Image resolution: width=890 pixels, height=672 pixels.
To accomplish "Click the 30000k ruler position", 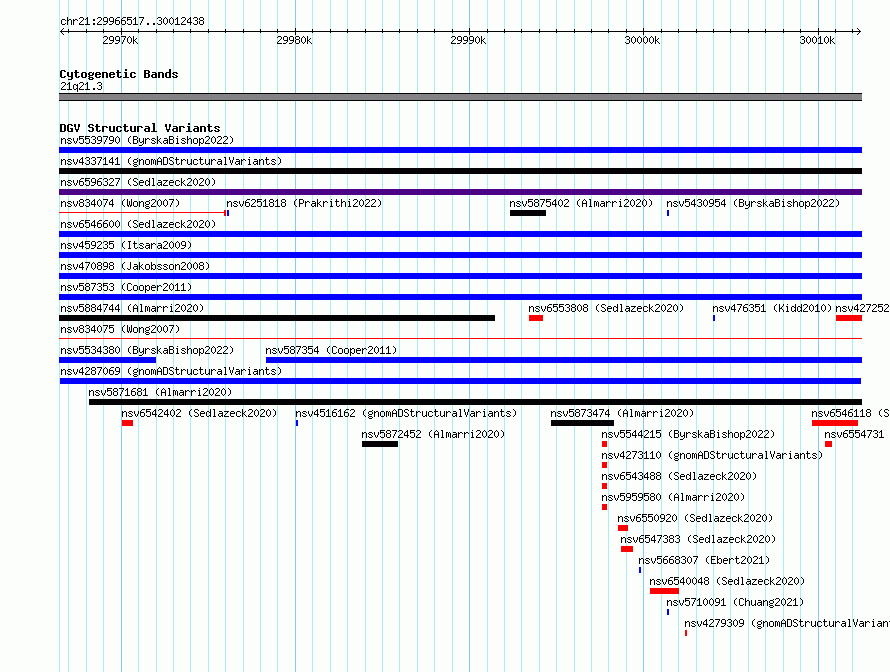I will click(x=642, y=40).
